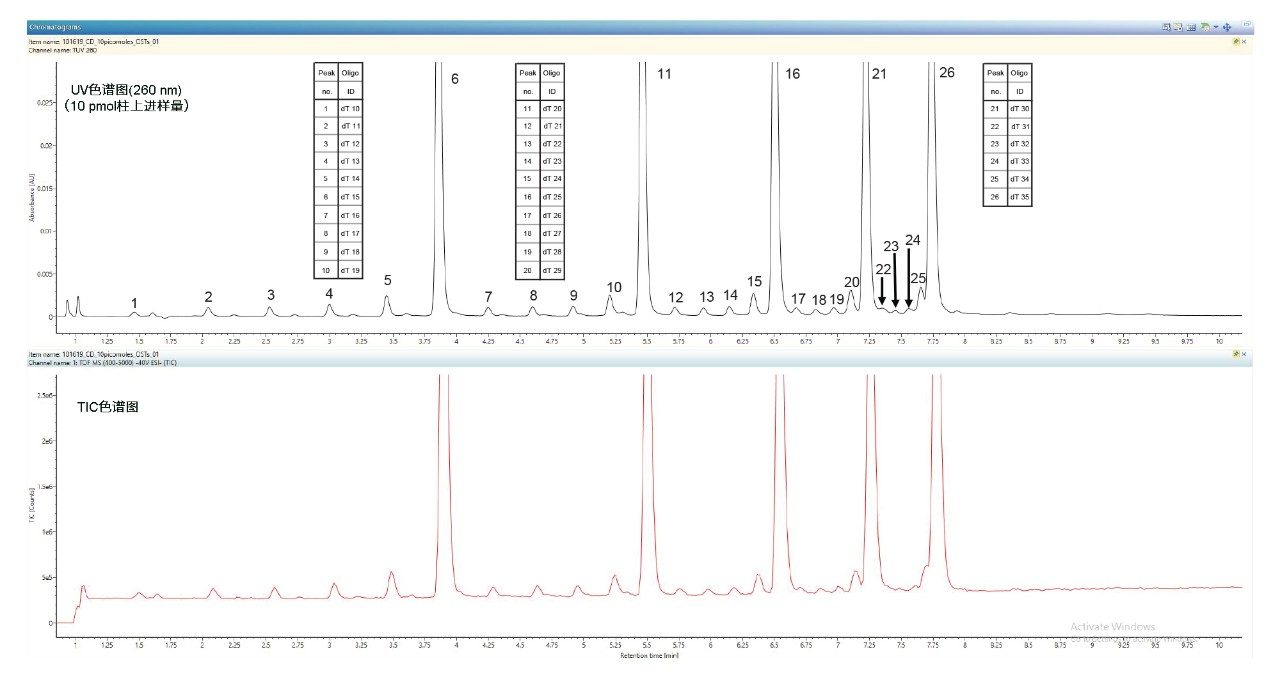Click the 2.5e6 tick on the TIC axis
Viewport: 1280px width, 677px height.
point(46,395)
